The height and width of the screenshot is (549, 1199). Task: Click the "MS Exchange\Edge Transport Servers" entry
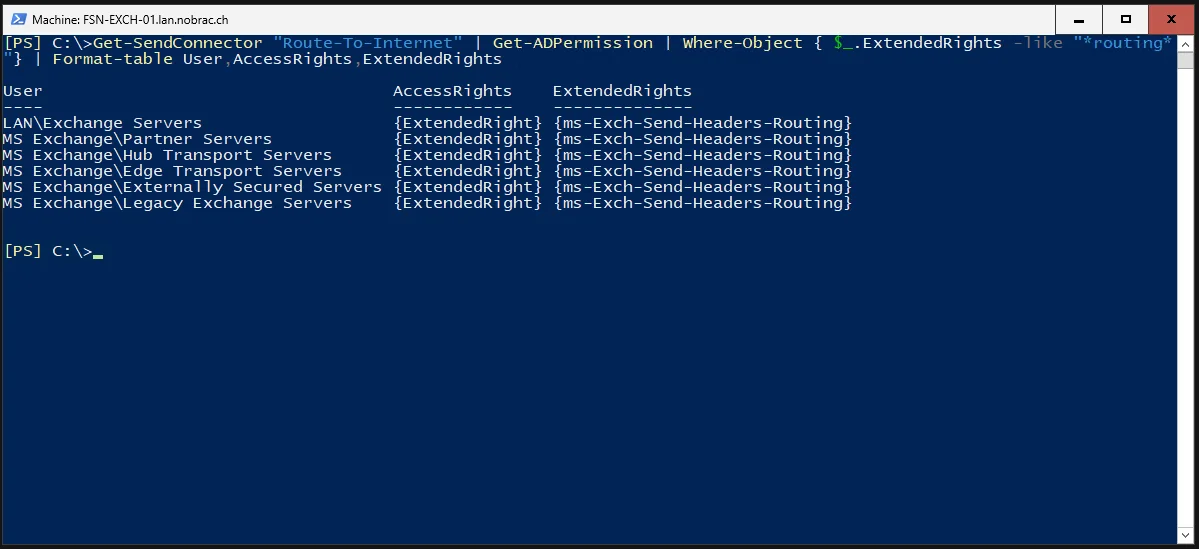click(x=172, y=171)
